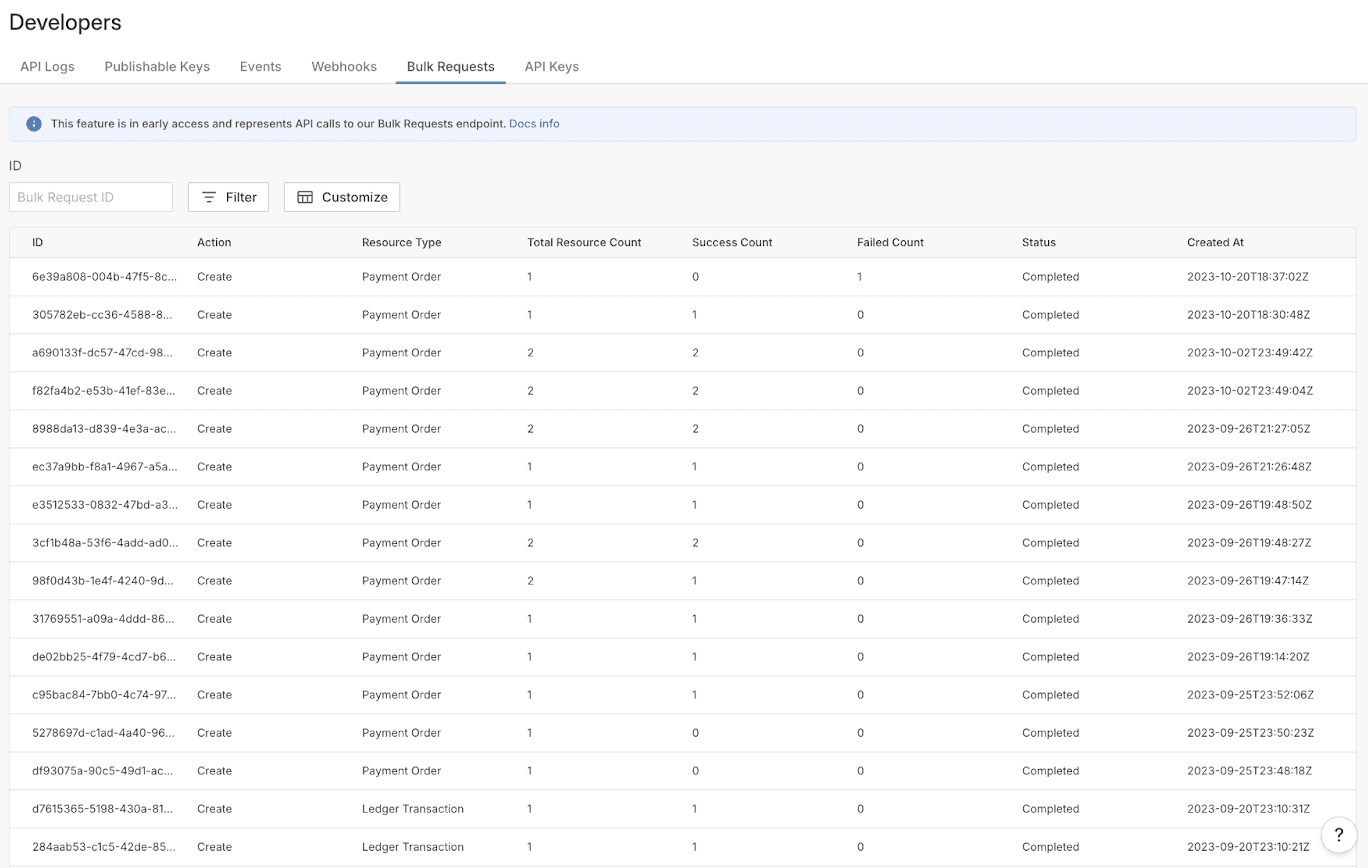Switch to the Webhooks tab
This screenshot has width=1368, height=868.
[343, 66]
